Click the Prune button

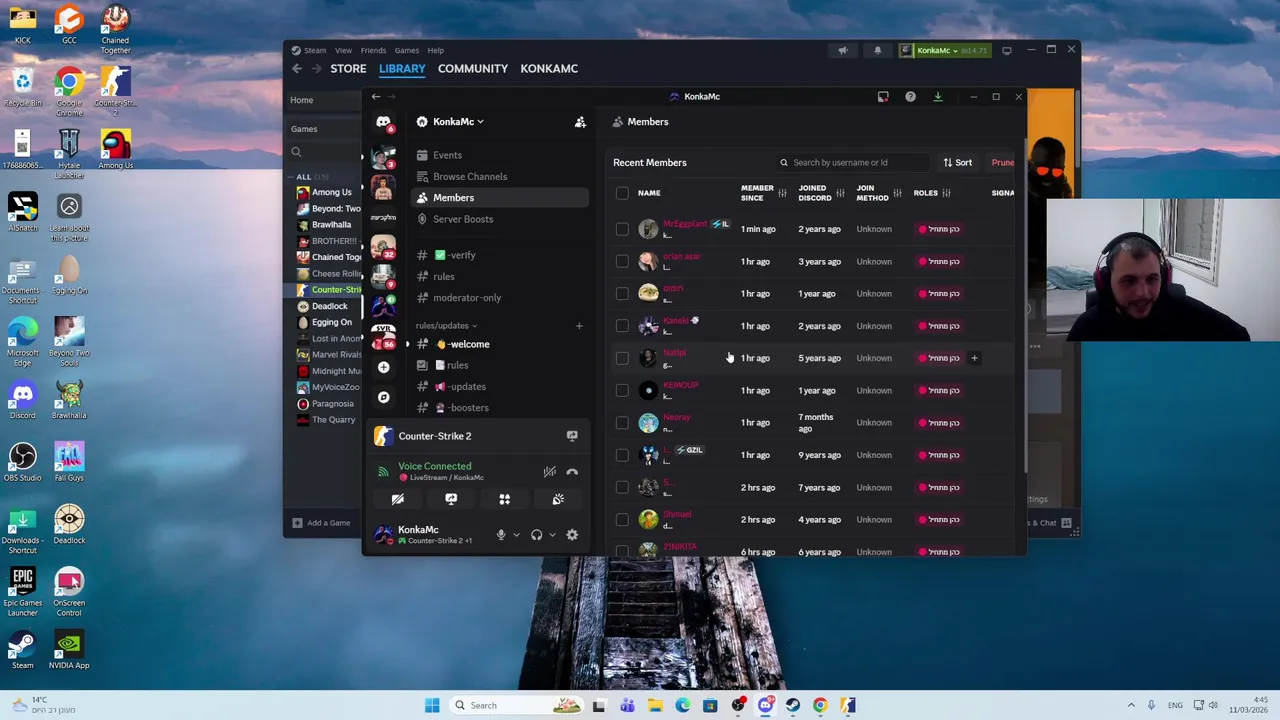click(1002, 163)
